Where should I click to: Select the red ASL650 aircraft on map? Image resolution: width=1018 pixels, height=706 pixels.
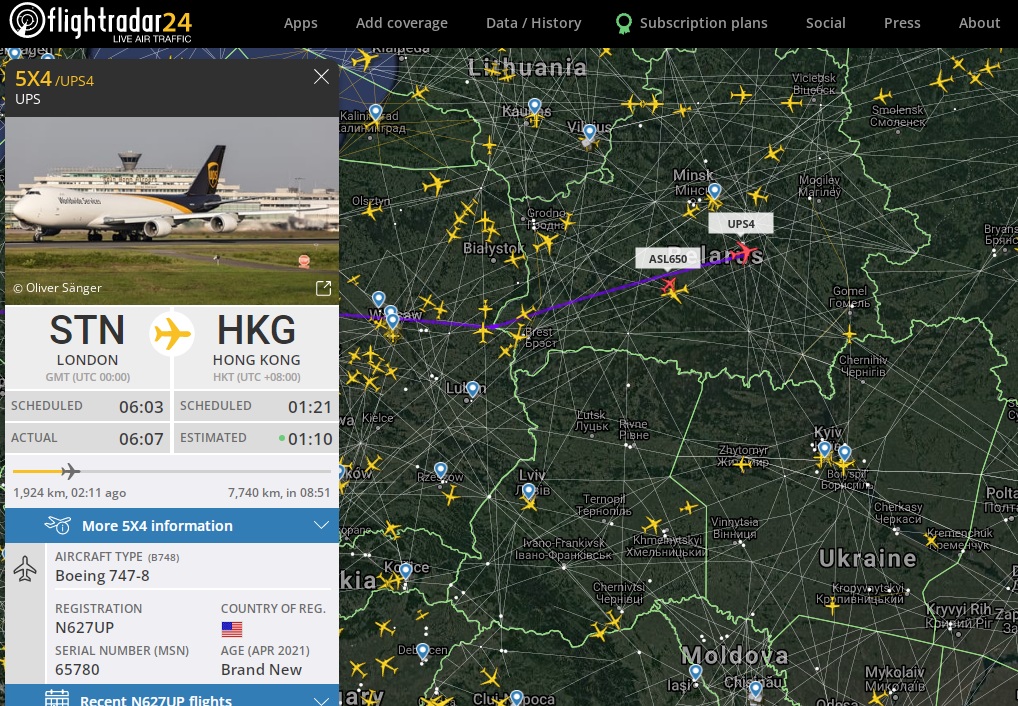coord(669,285)
